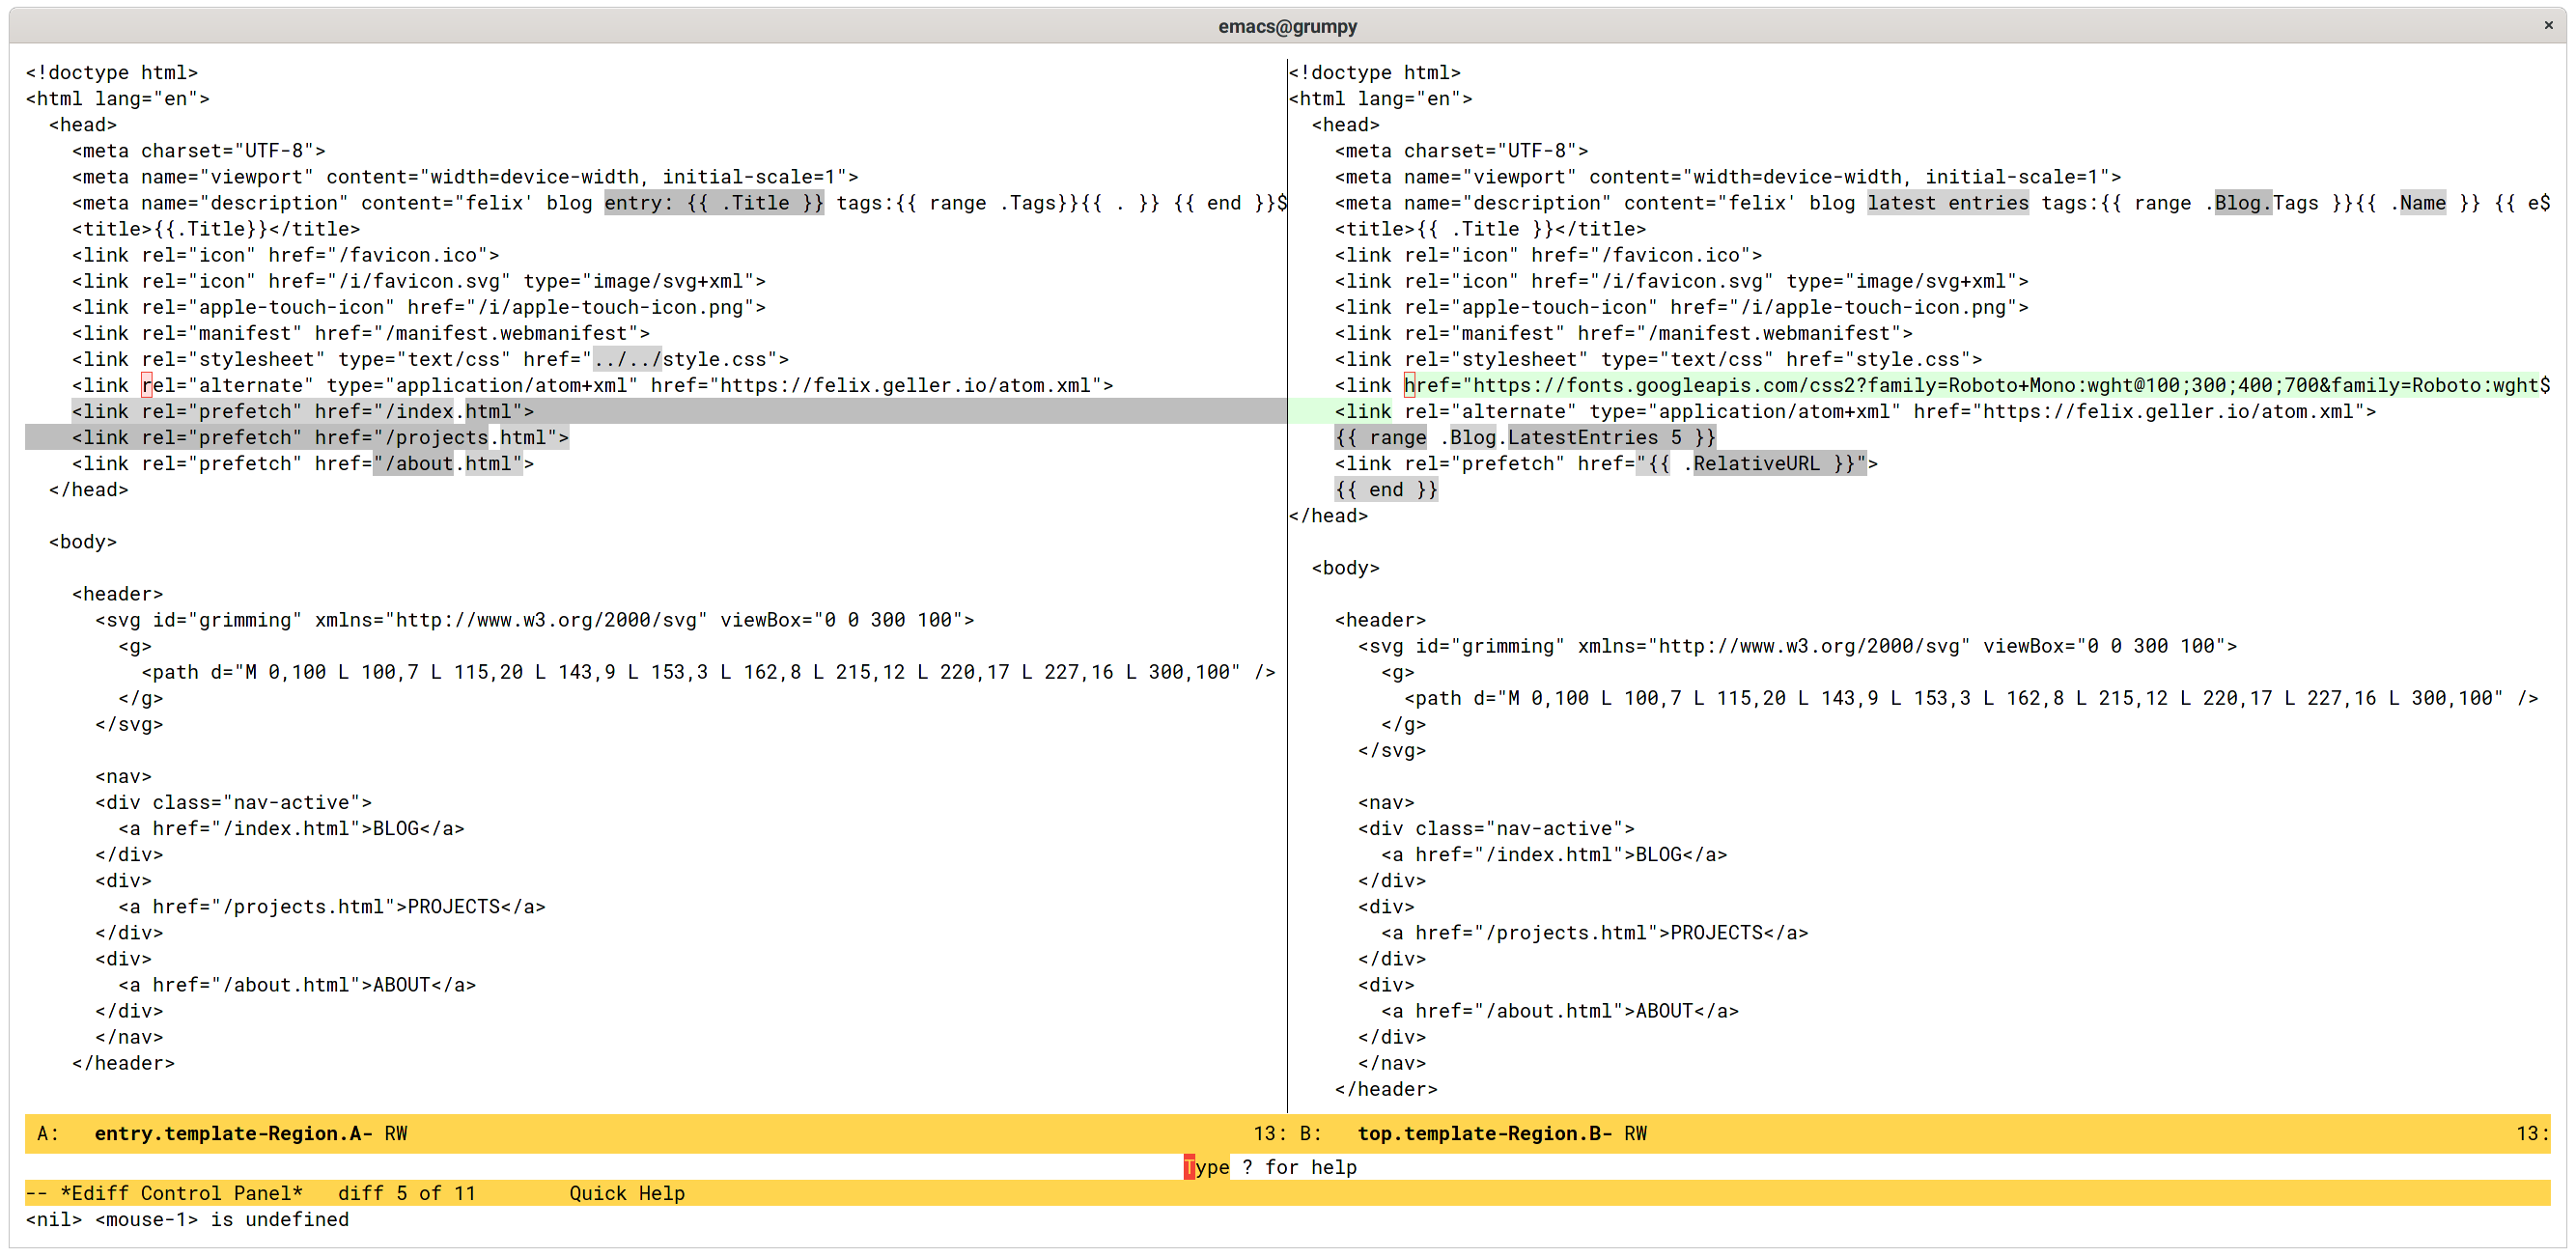
Task: Click the '<mouse-1> is undefined' echo message
Action: coord(222,1219)
